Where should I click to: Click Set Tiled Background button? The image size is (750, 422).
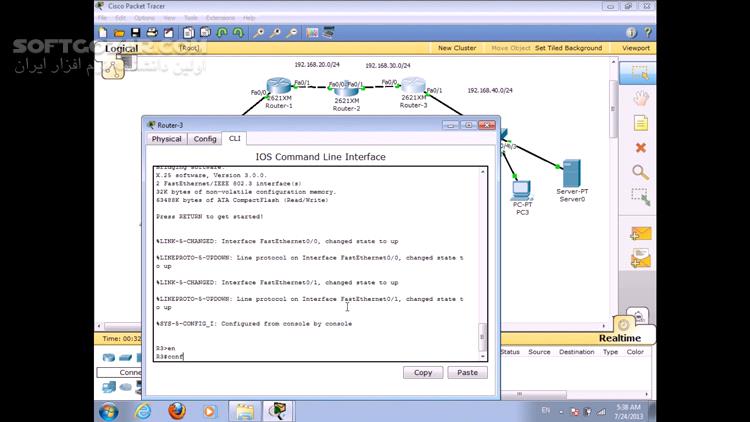568,48
